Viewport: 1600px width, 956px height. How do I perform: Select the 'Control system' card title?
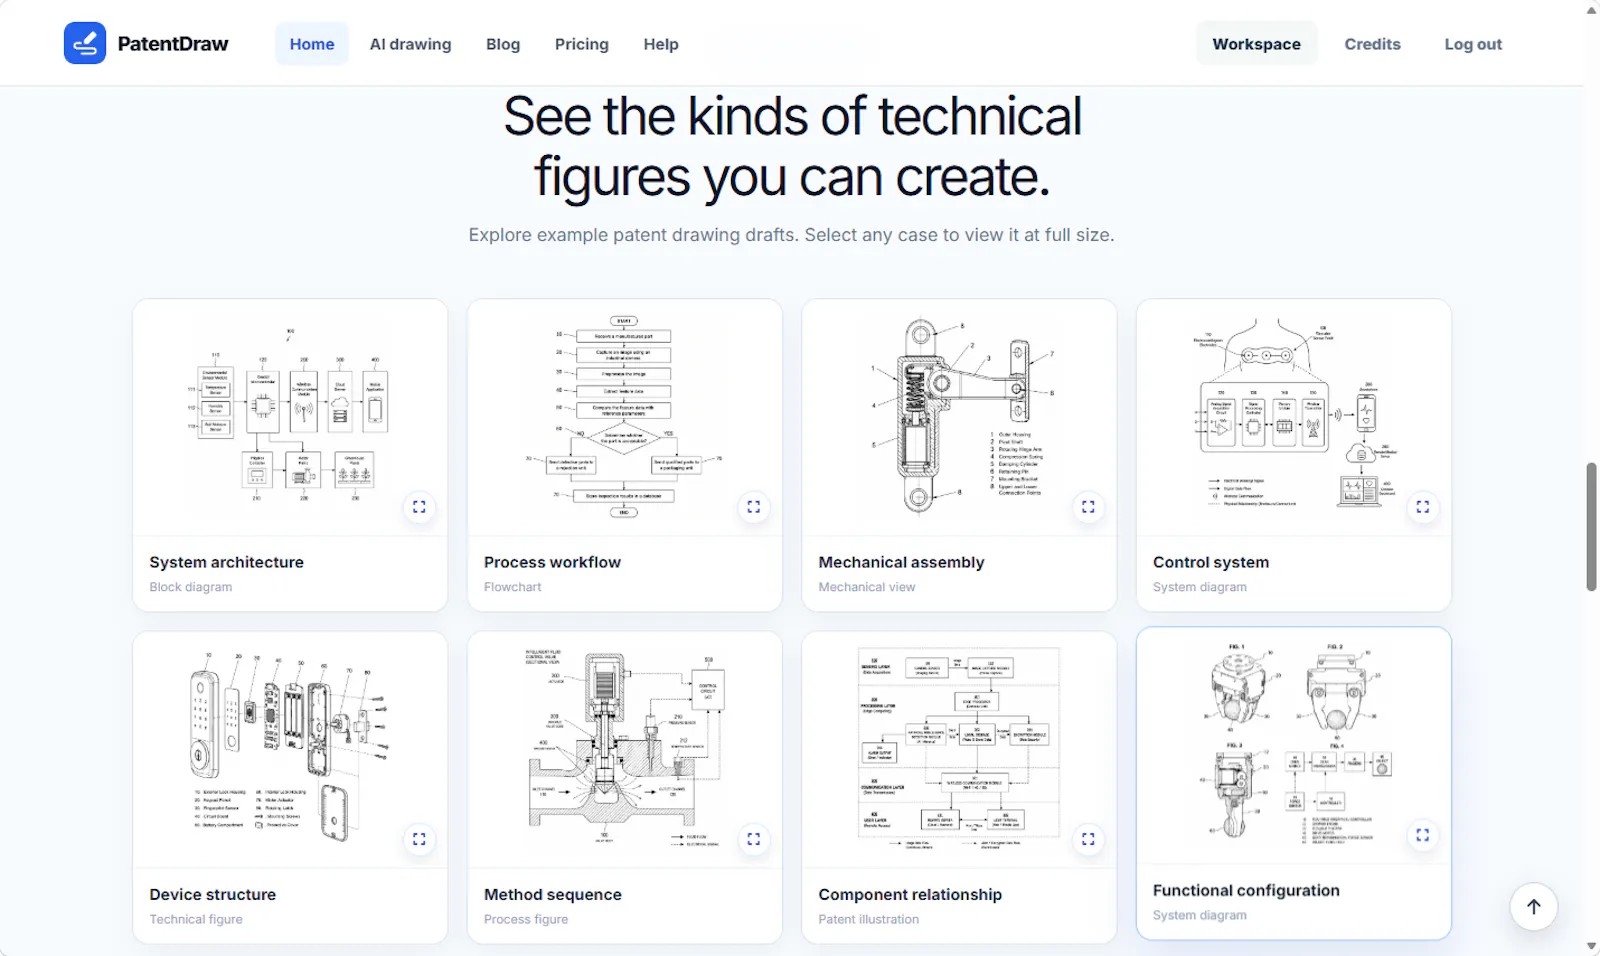coord(1211,562)
